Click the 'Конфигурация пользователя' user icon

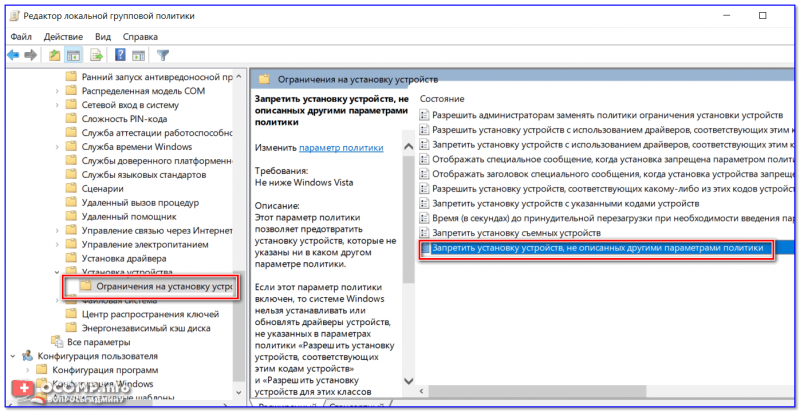[x=29, y=355]
